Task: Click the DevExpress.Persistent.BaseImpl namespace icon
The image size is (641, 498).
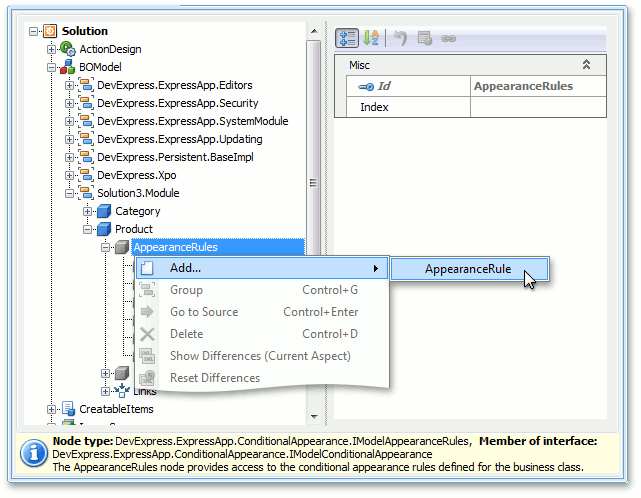Action: pos(86,157)
